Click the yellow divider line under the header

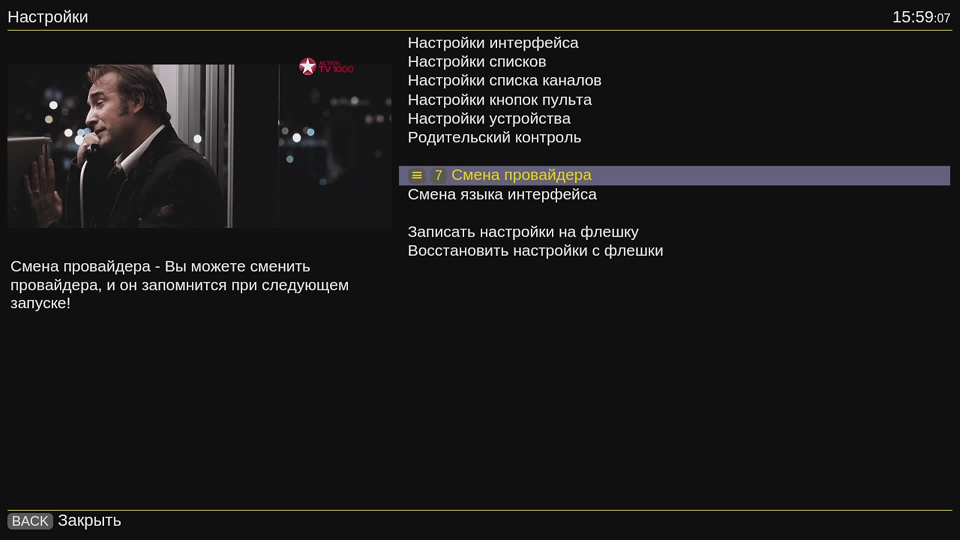point(480,31)
